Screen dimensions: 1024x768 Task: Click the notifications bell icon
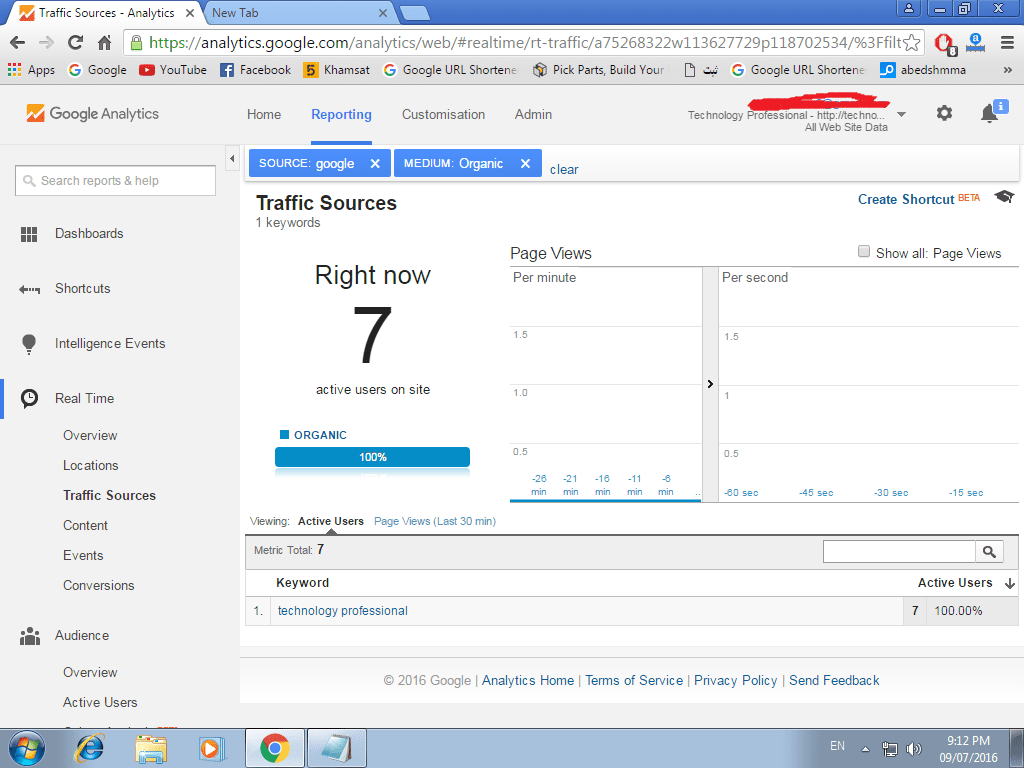tap(989, 114)
